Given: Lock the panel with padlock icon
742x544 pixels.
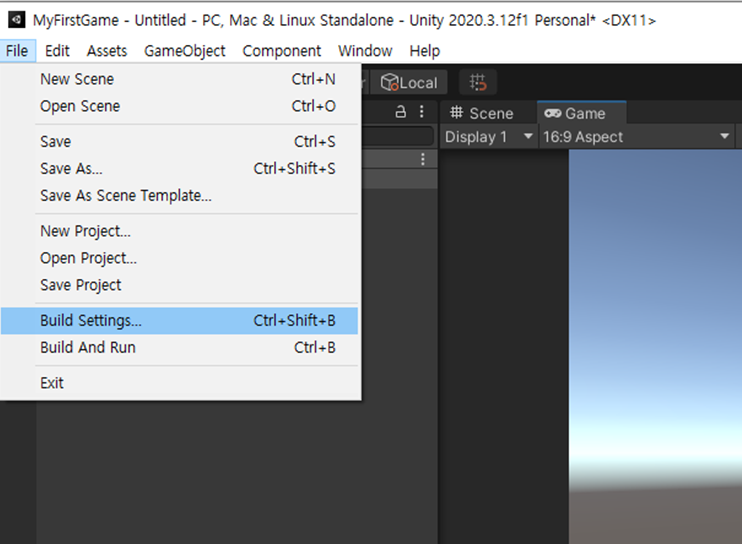Looking at the screenshot, I should pyautogui.click(x=400, y=112).
